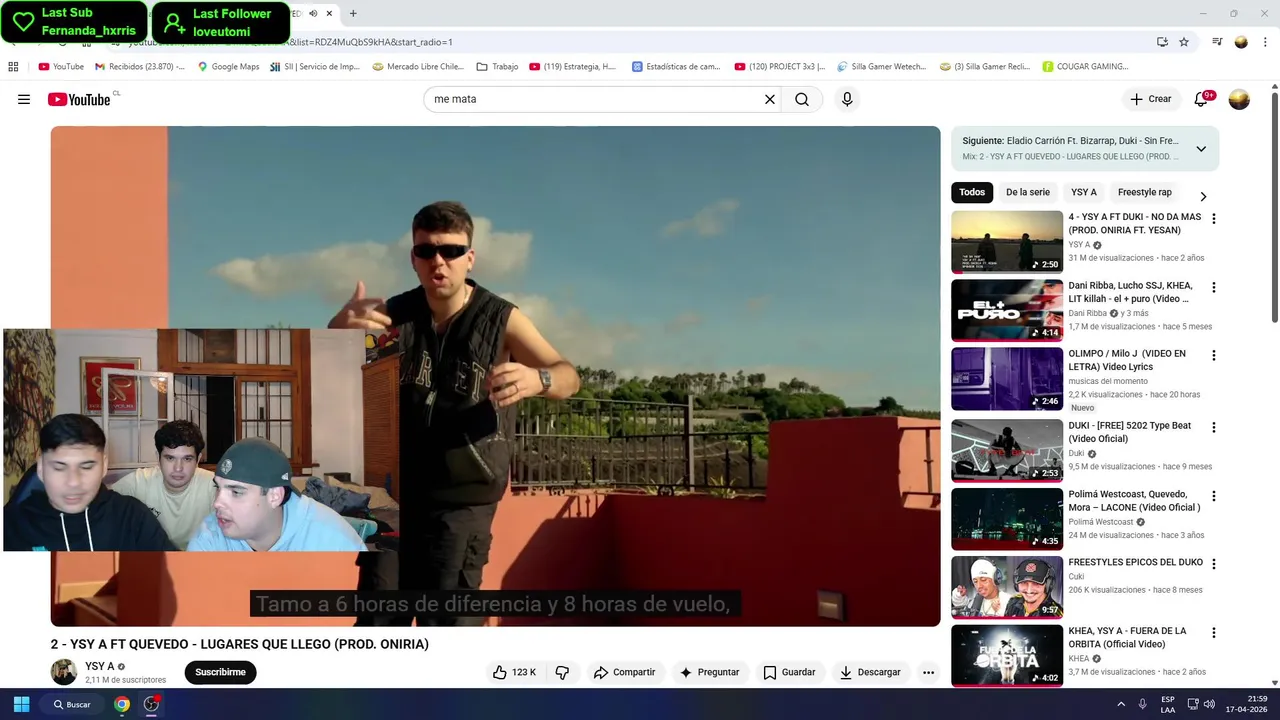1280x720 pixels.
Task: Submit search with the magnifier button
Action: pos(802,99)
